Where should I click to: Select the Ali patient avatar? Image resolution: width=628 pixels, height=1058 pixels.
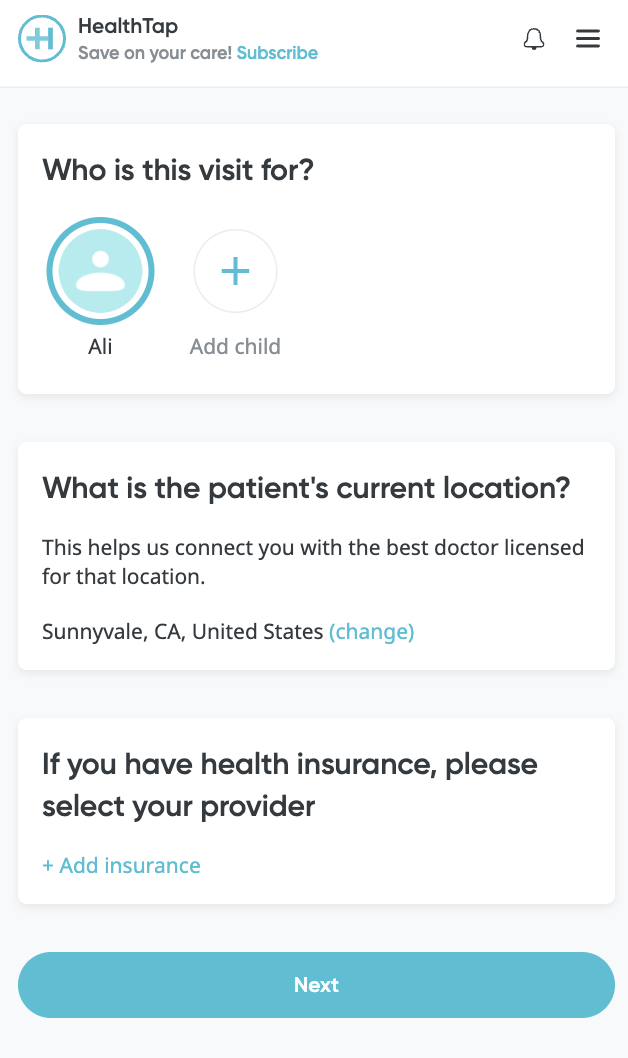click(101, 271)
